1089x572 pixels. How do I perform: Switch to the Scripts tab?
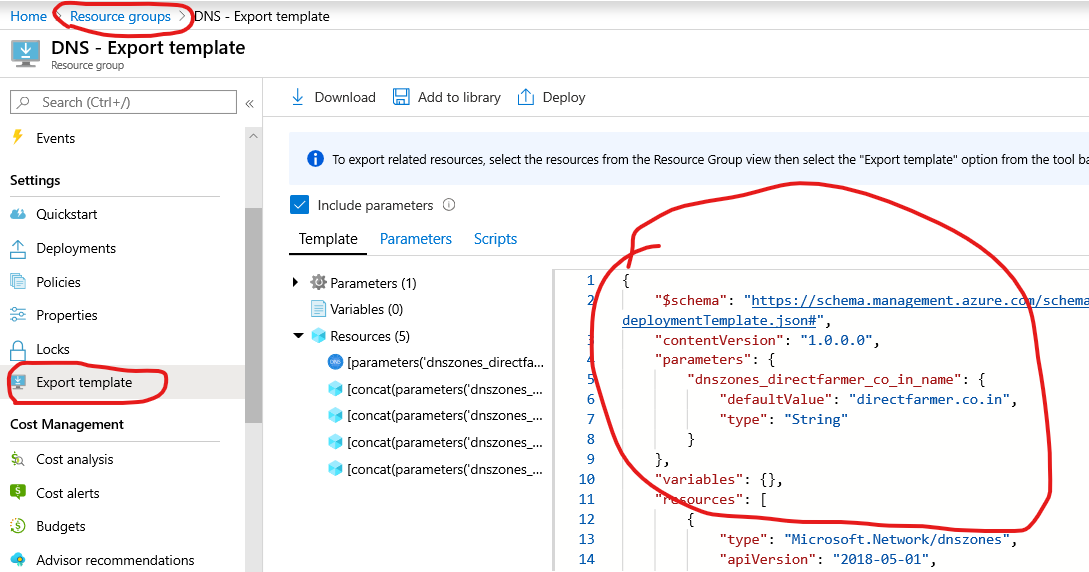[495, 239]
